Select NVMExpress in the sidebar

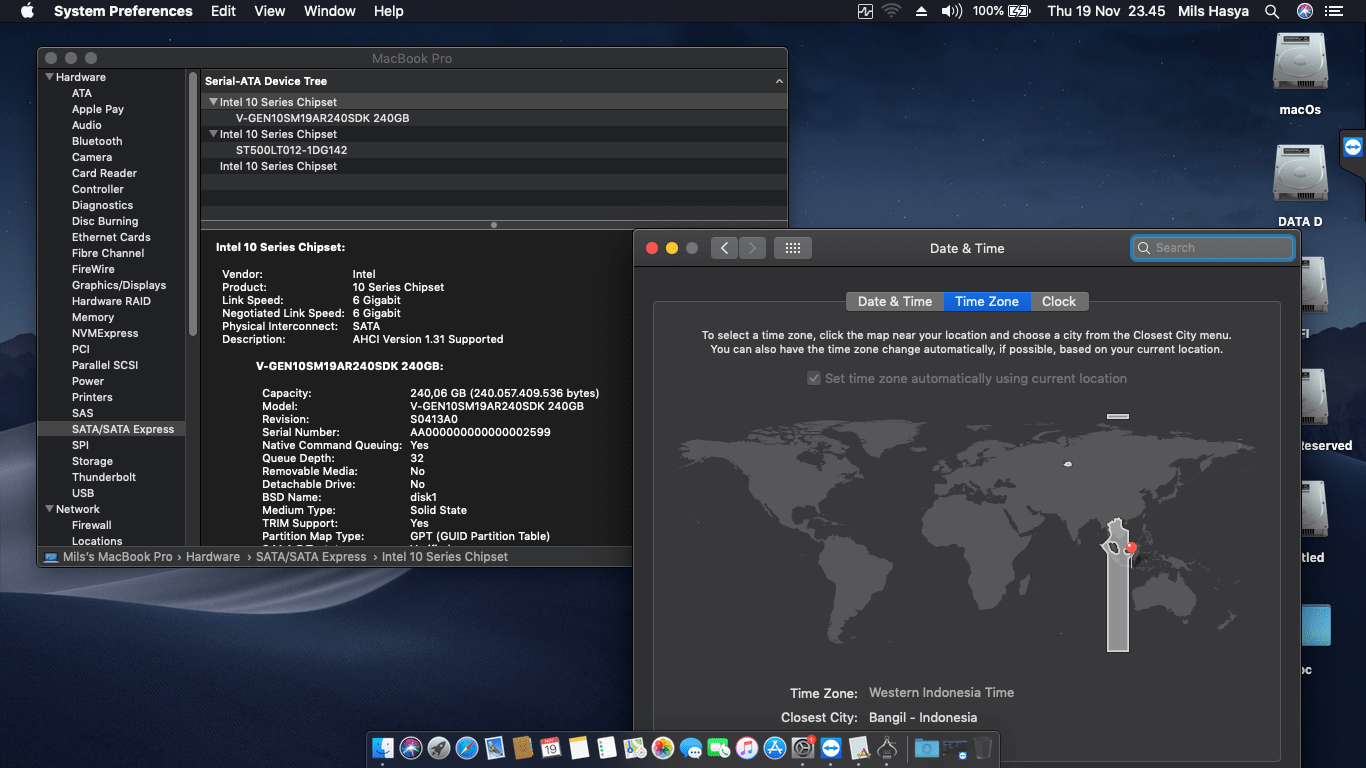point(105,333)
